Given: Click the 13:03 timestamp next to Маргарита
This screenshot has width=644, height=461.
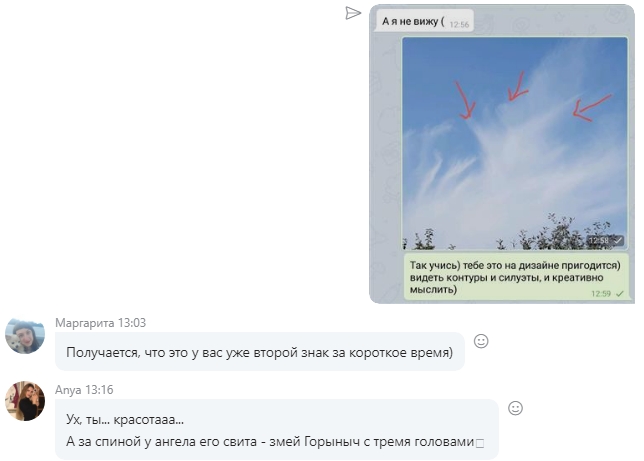Looking at the screenshot, I should click(132, 323).
